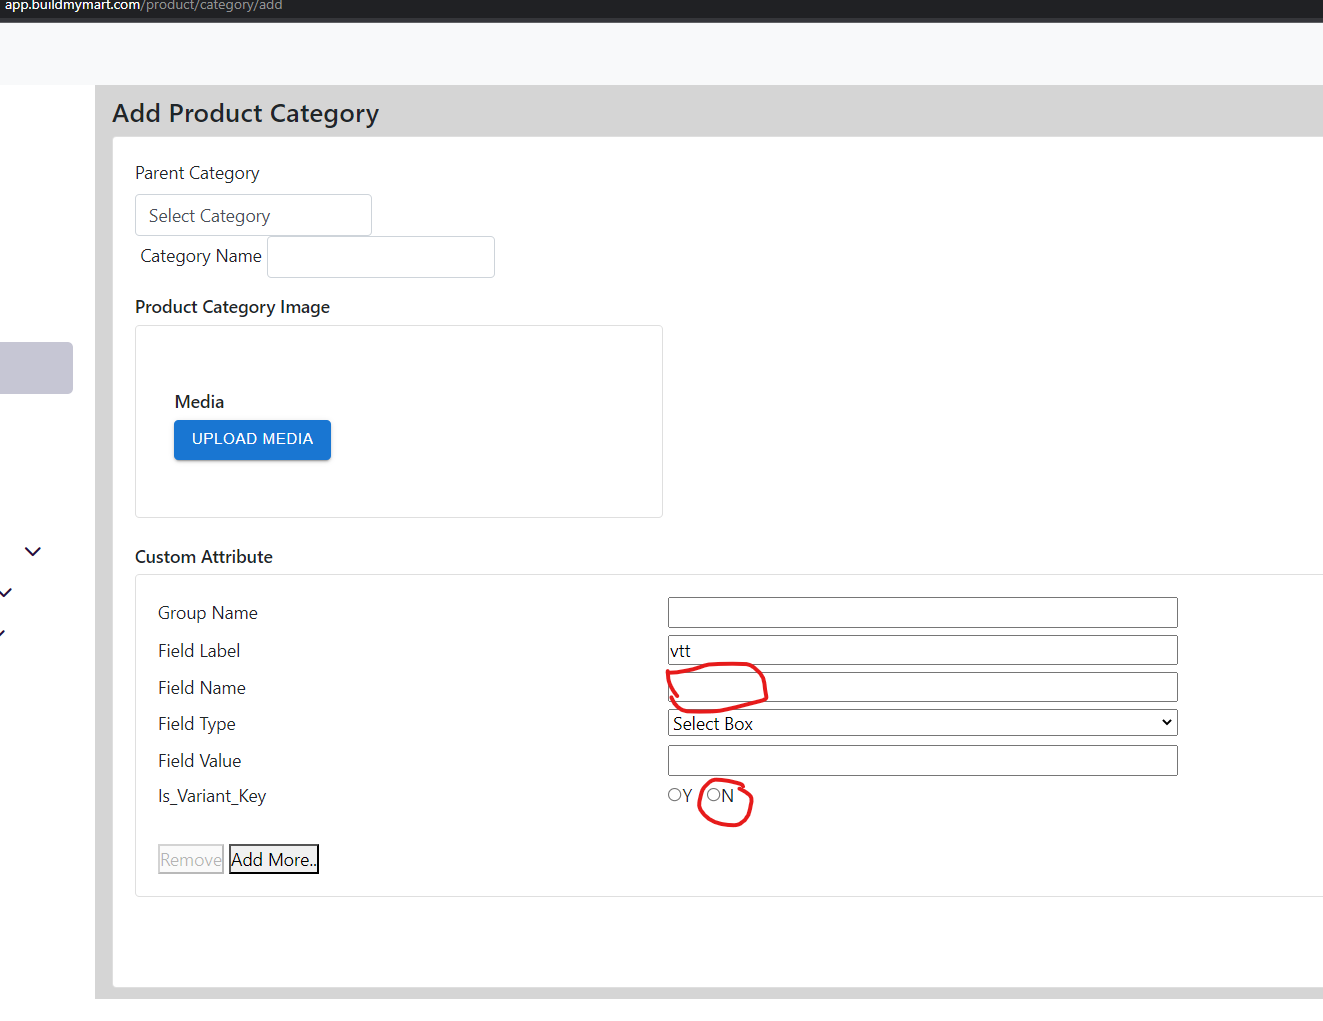Focus the Group Name input field
Viewport: 1323px width, 1021px height.
pos(922,612)
